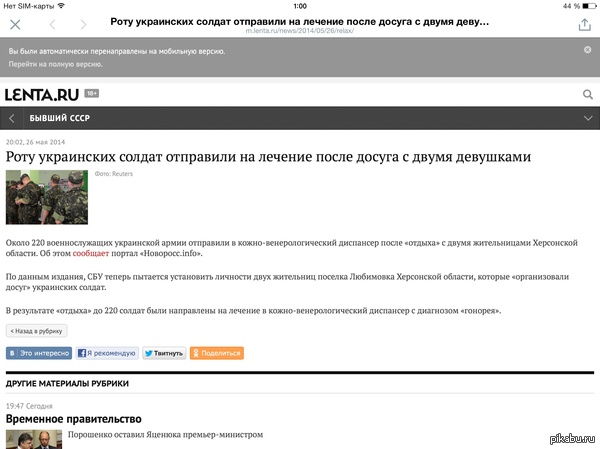Expand the БЫВШИЙ СССР section dropdown chevron
Viewport: 600px width, 449px height.
(x=588, y=118)
